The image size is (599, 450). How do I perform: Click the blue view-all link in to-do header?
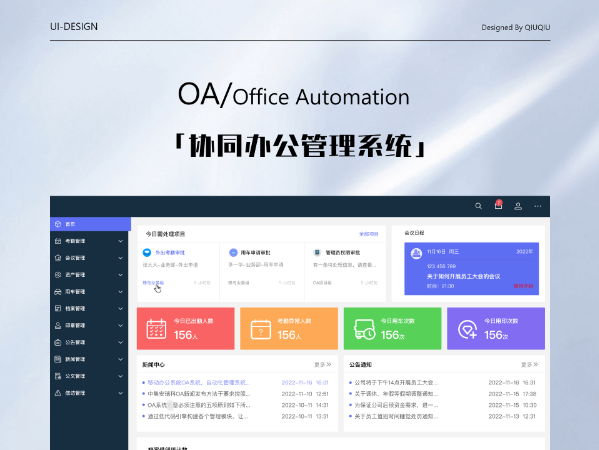tap(369, 234)
